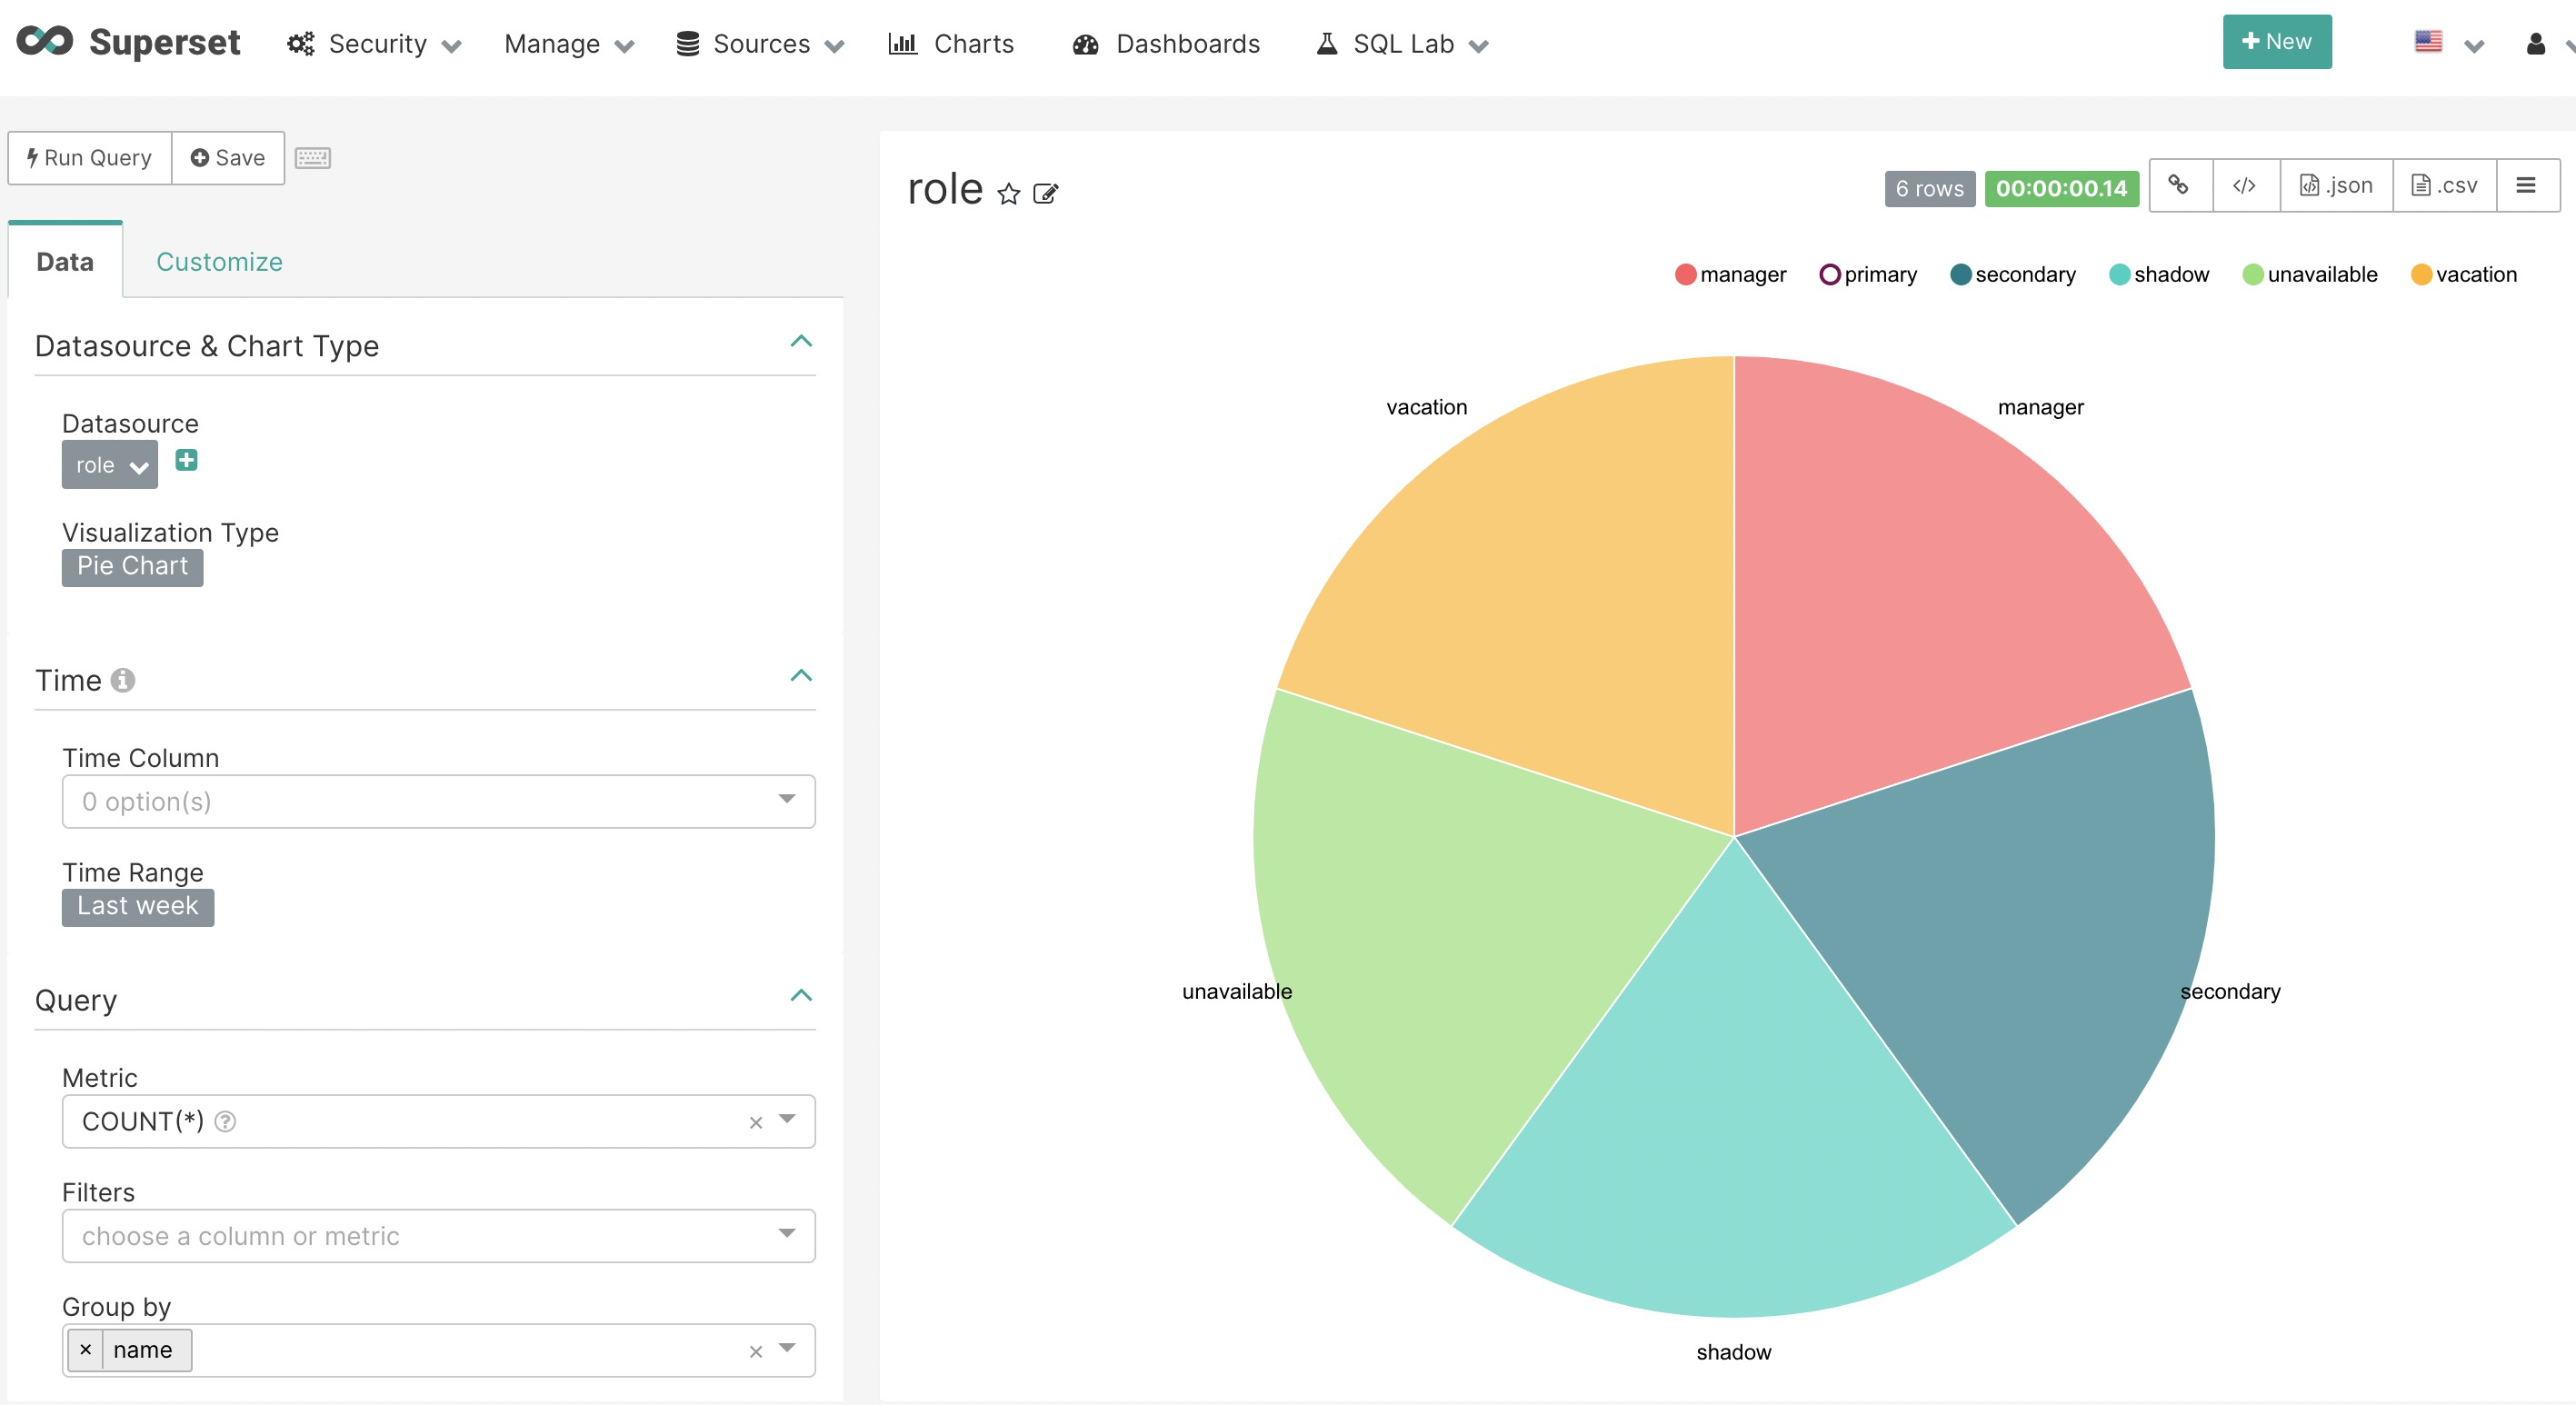
Task: Switch to the Customize tab
Action: tap(219, 262)
